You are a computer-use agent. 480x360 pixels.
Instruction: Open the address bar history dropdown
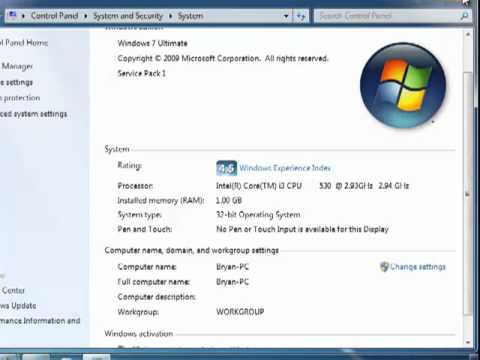[286, 16]
